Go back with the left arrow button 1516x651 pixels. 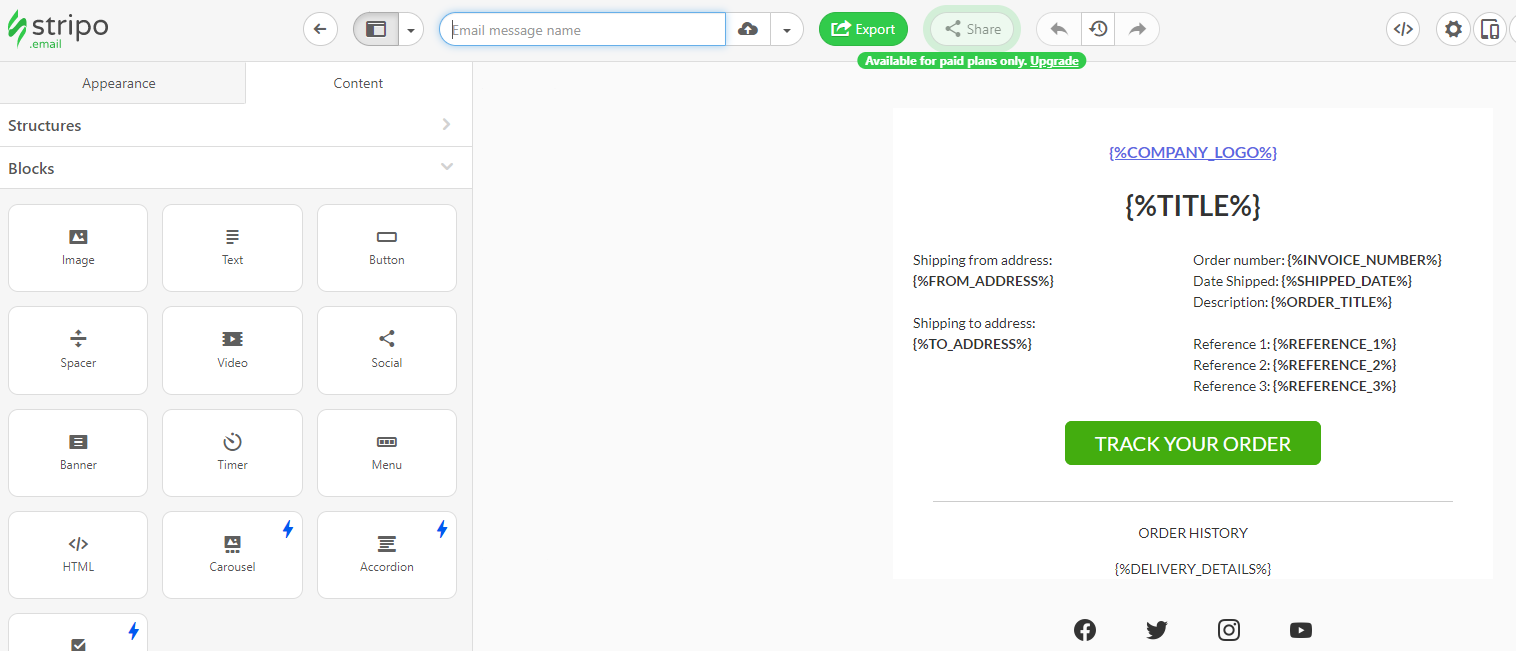coord(320,29)
